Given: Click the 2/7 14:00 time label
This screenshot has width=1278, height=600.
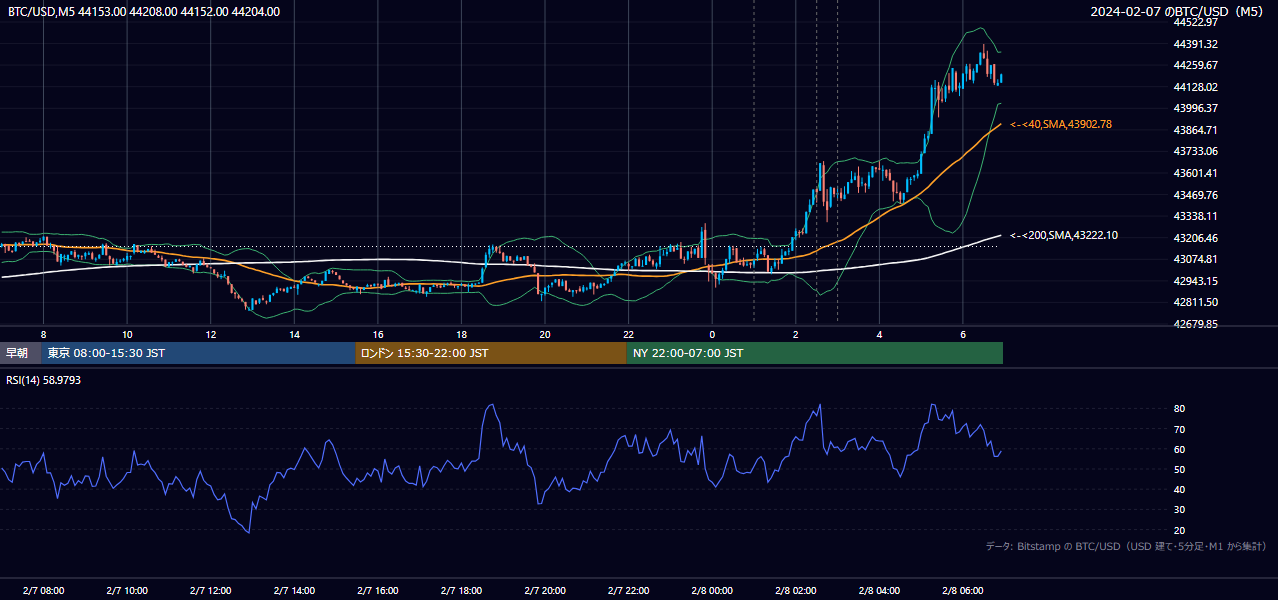Looking at the screenshot, I should (x=294, y=591).
